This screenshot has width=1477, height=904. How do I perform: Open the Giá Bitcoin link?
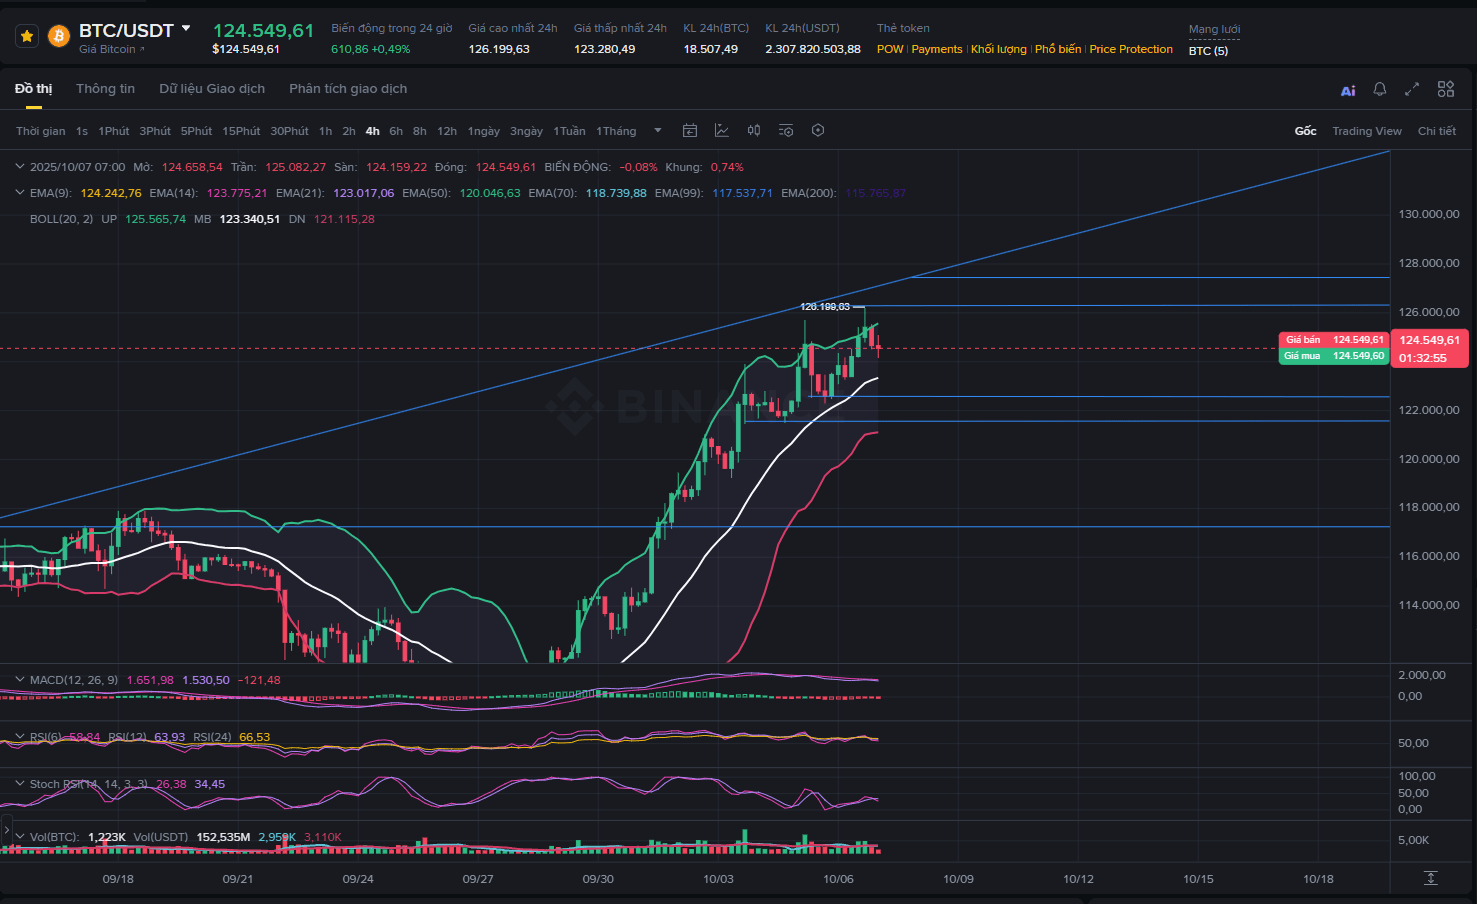pos(111,49)
